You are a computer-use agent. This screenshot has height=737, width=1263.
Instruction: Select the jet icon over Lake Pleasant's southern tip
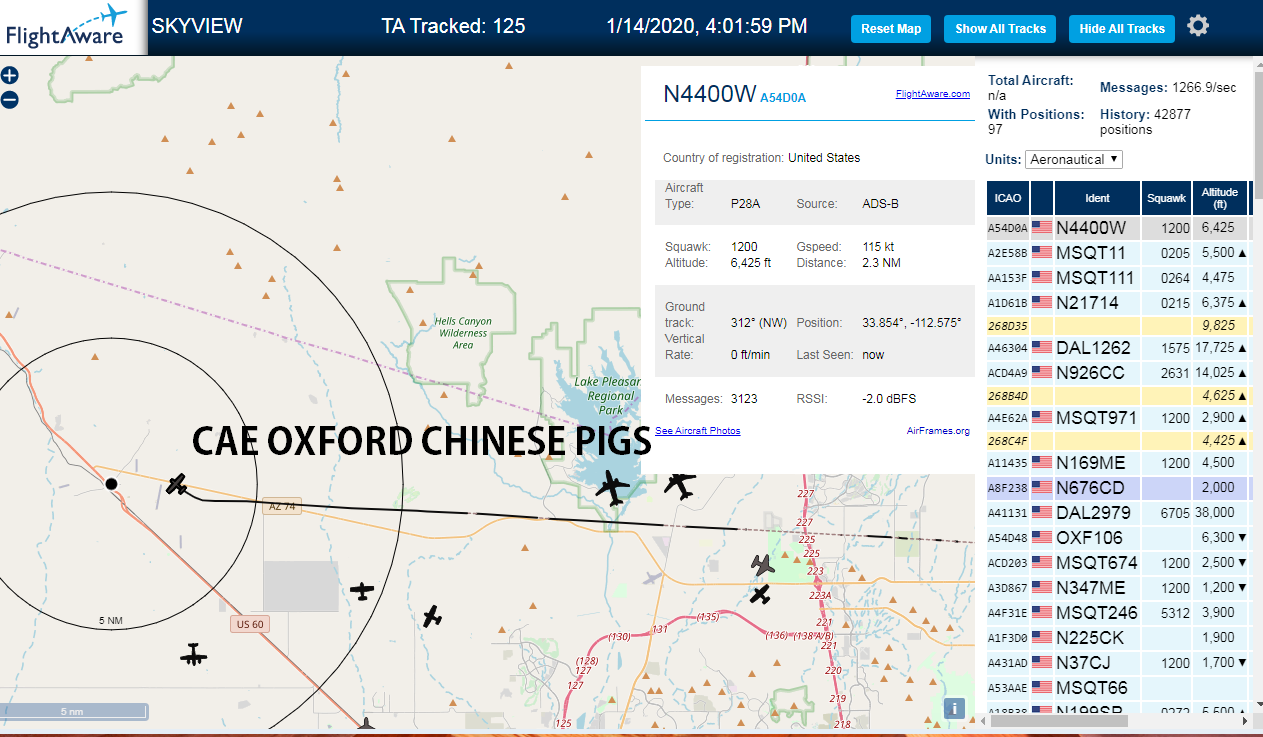click(x=612, y=489)
